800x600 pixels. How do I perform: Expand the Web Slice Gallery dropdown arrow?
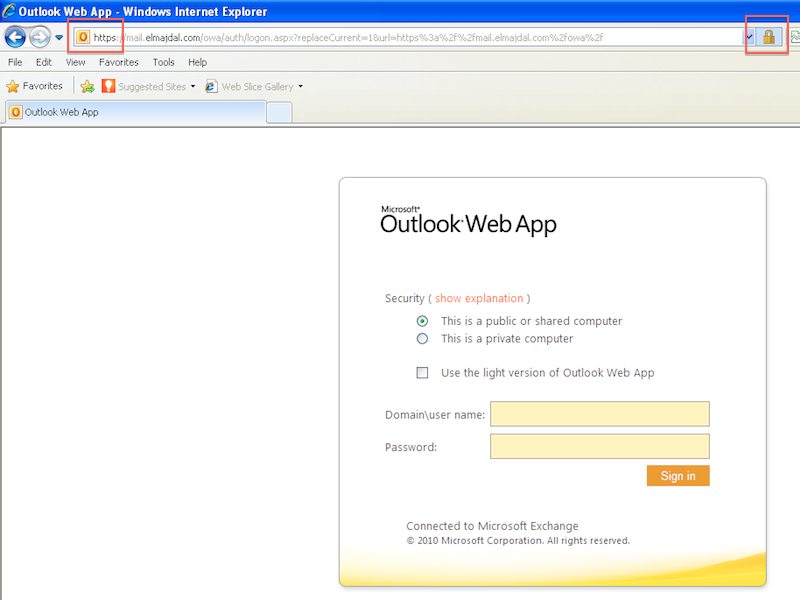click(300, 87)
